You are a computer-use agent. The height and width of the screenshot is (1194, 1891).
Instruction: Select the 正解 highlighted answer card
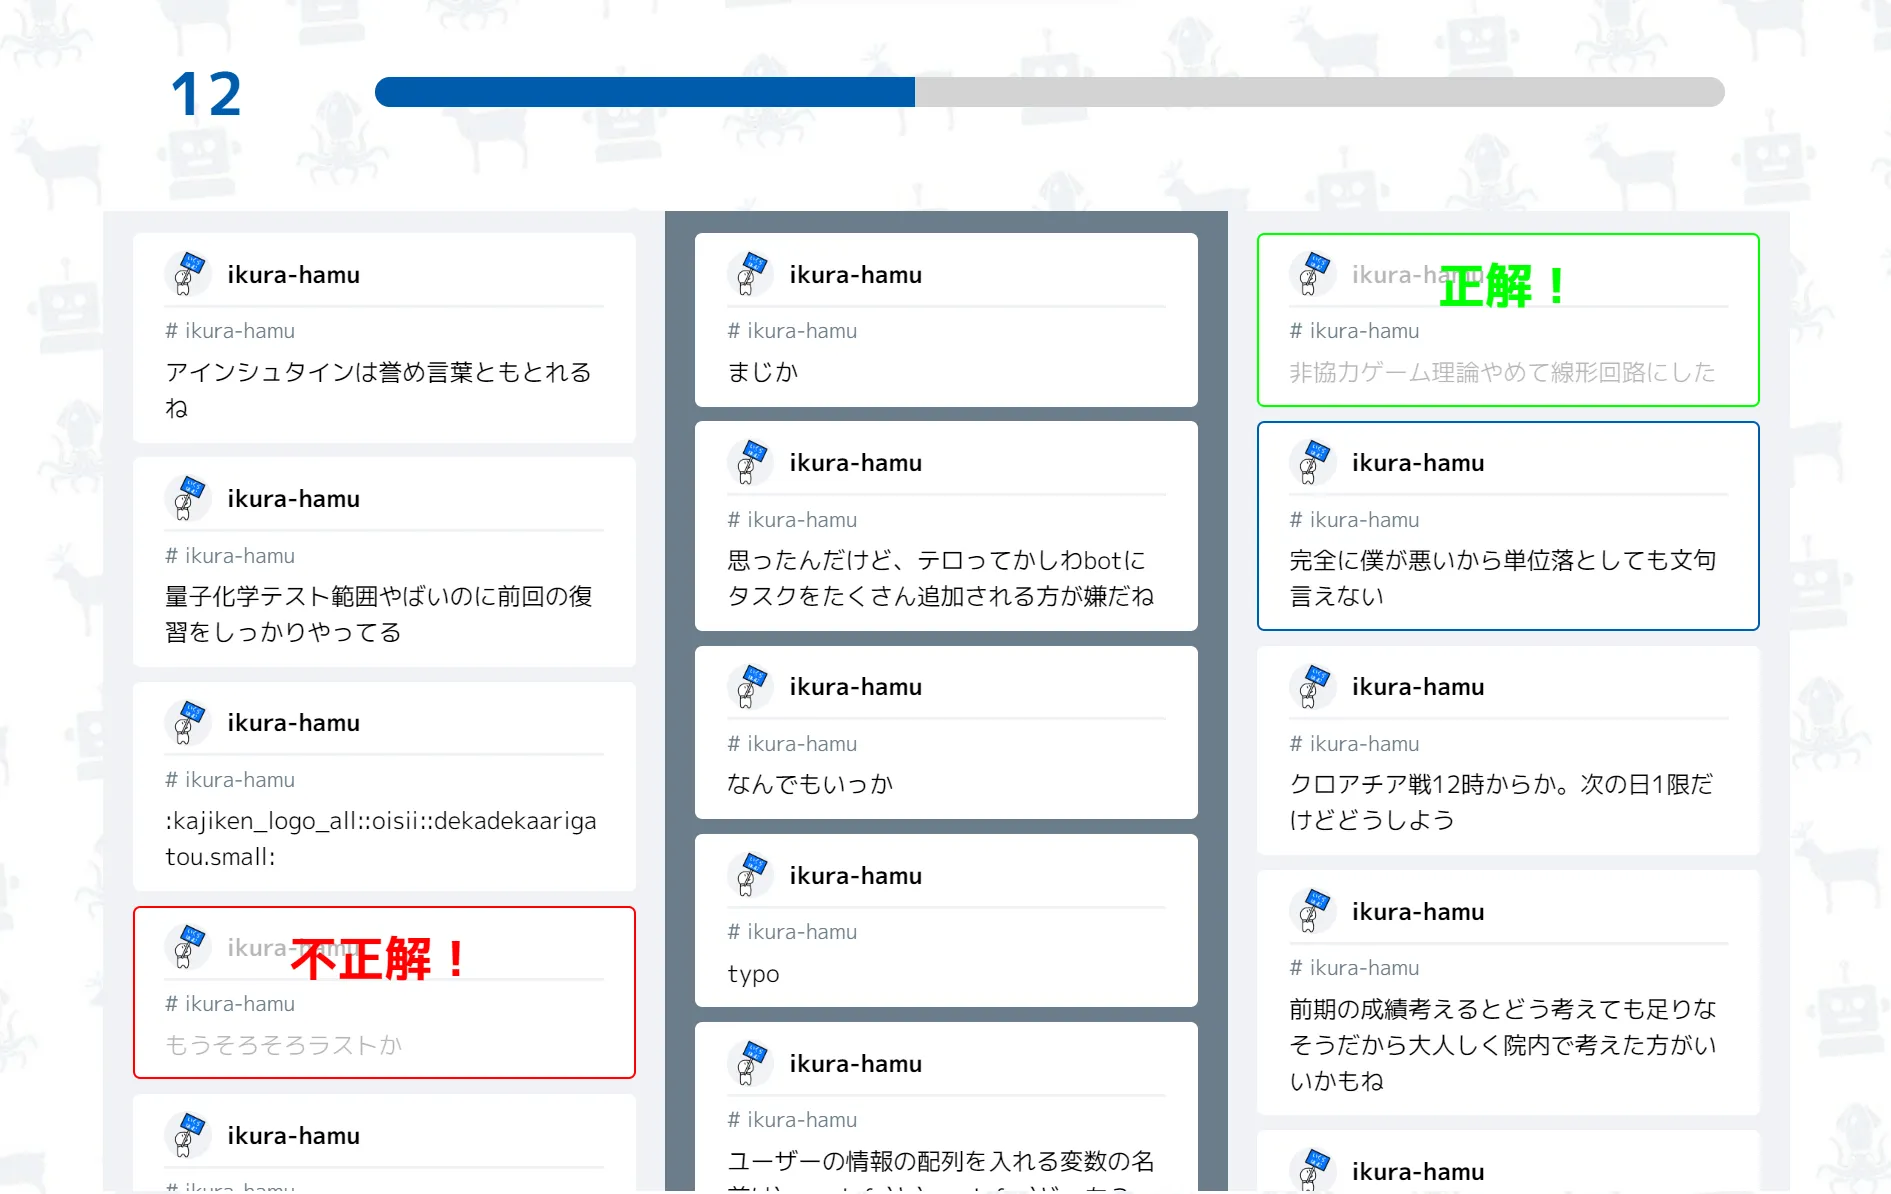click(1507, 319)
